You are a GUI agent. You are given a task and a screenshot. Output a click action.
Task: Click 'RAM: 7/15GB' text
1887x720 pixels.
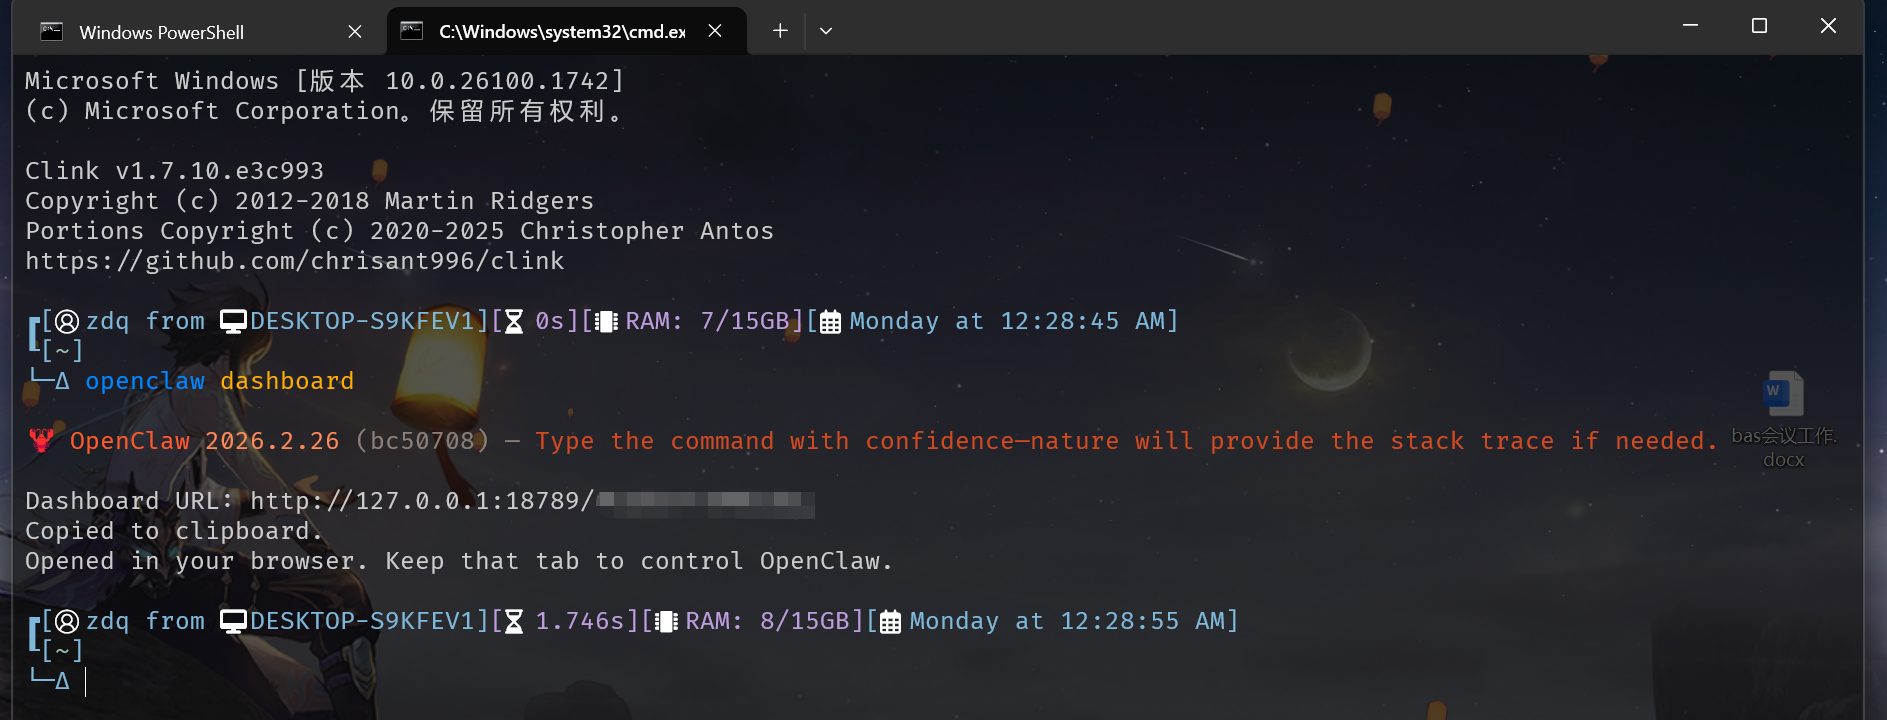[707, 321]
